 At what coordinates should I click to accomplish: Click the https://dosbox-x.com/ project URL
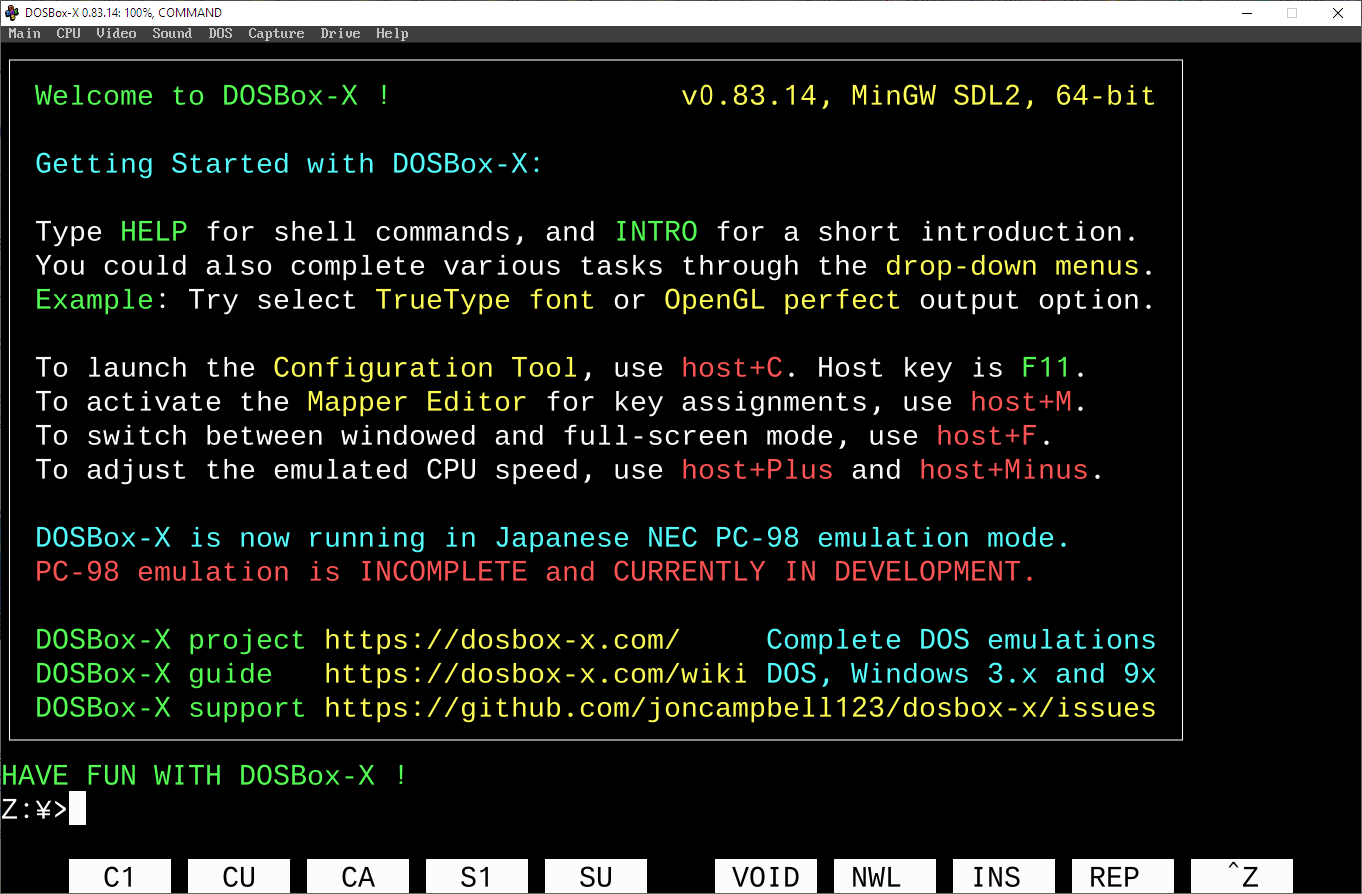[502, 640]
